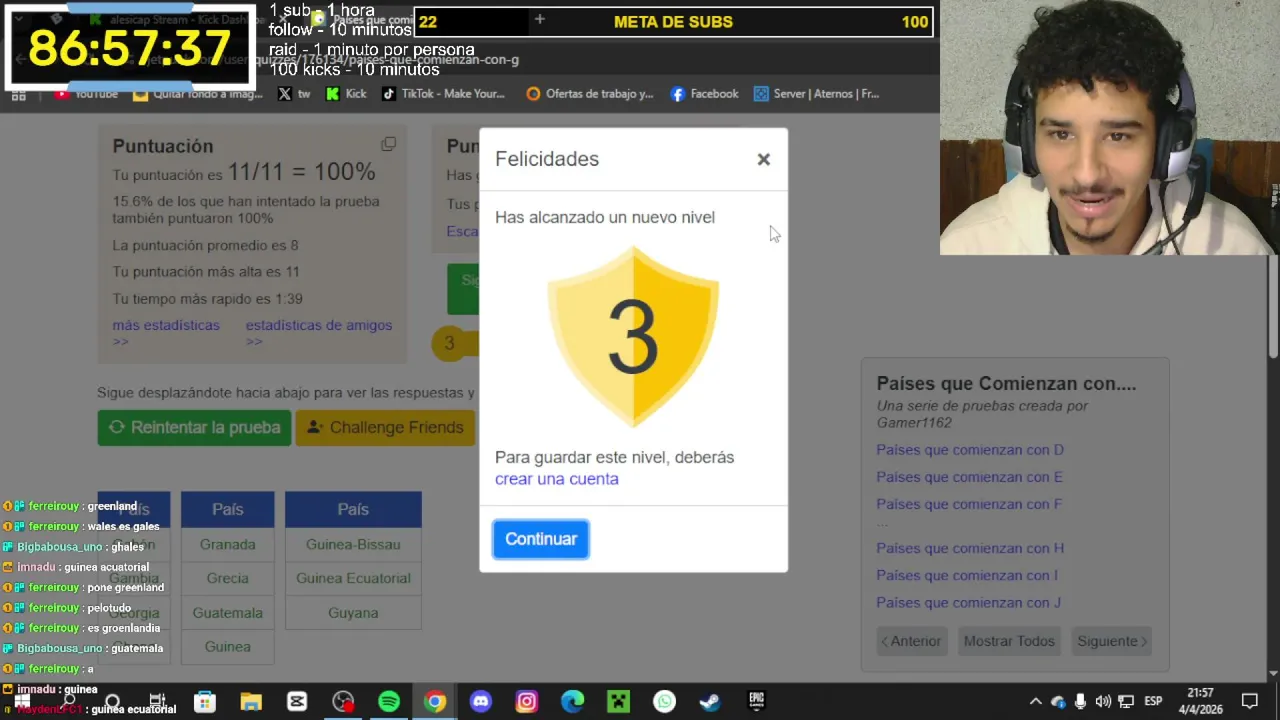Open the 'crear una cuenta' link
The width and height of the screenshot is (1280, 720).
point(556,479)
